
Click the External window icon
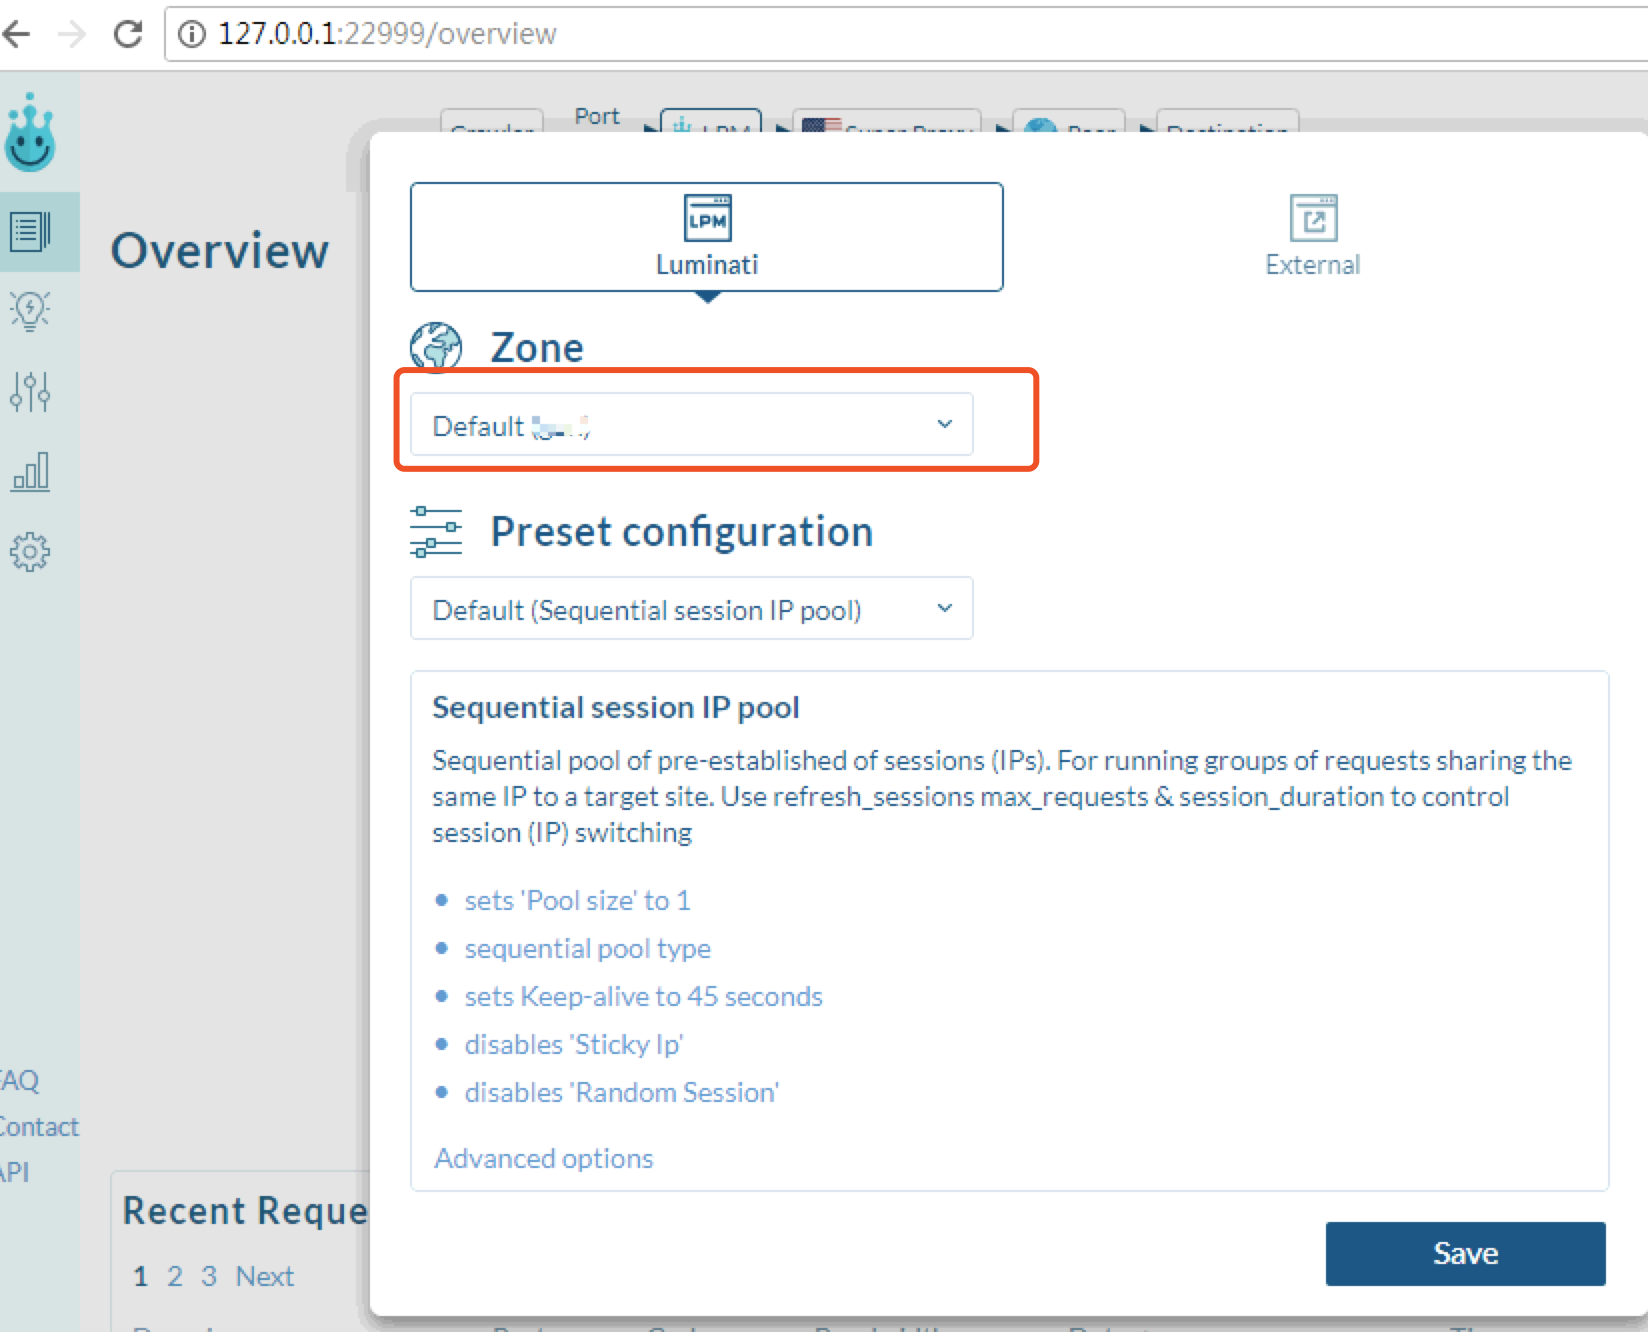pyautogui.click(x=1313, y=218)
